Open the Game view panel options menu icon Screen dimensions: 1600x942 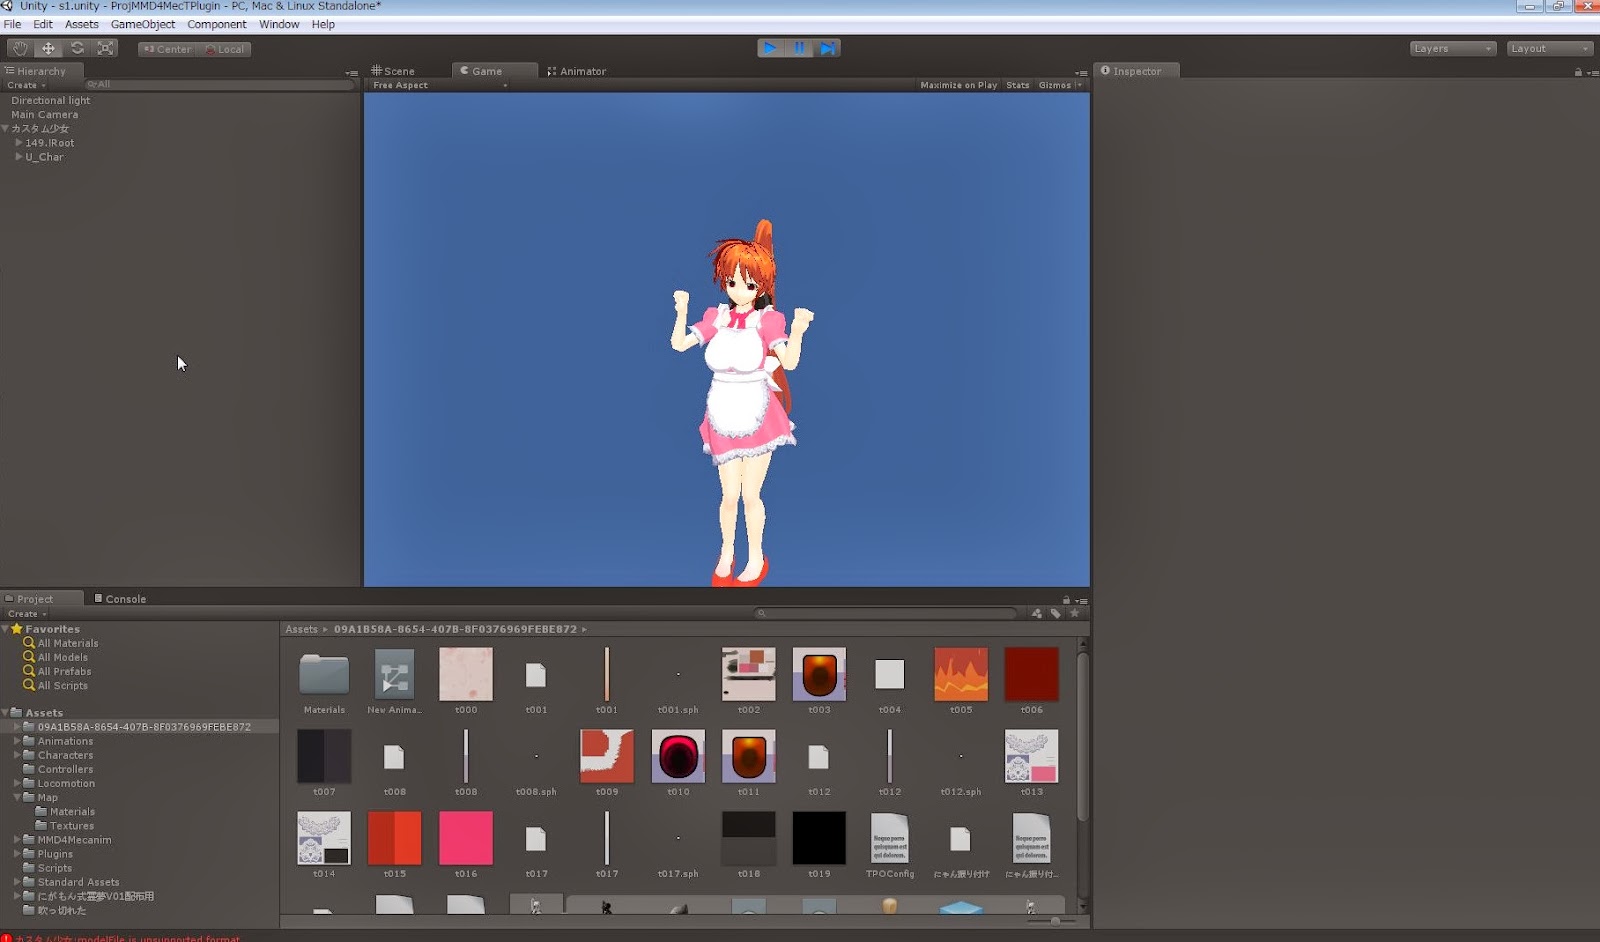[1081, 72]
